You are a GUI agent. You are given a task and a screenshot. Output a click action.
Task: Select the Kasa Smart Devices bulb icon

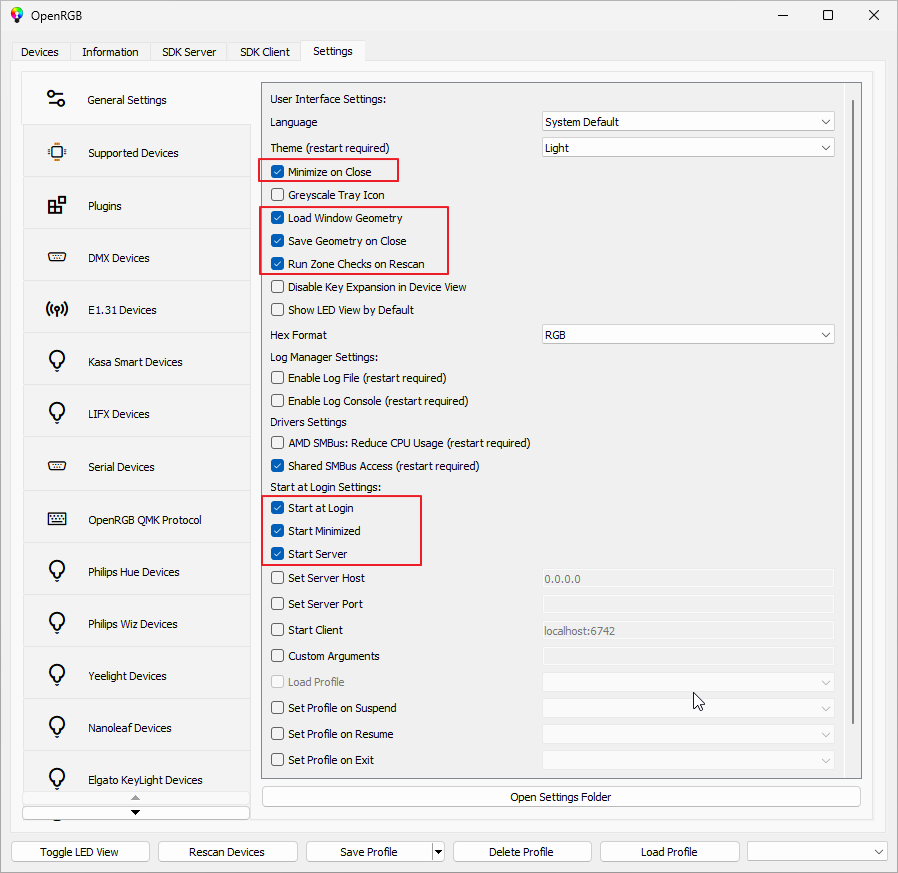point(55,360)
